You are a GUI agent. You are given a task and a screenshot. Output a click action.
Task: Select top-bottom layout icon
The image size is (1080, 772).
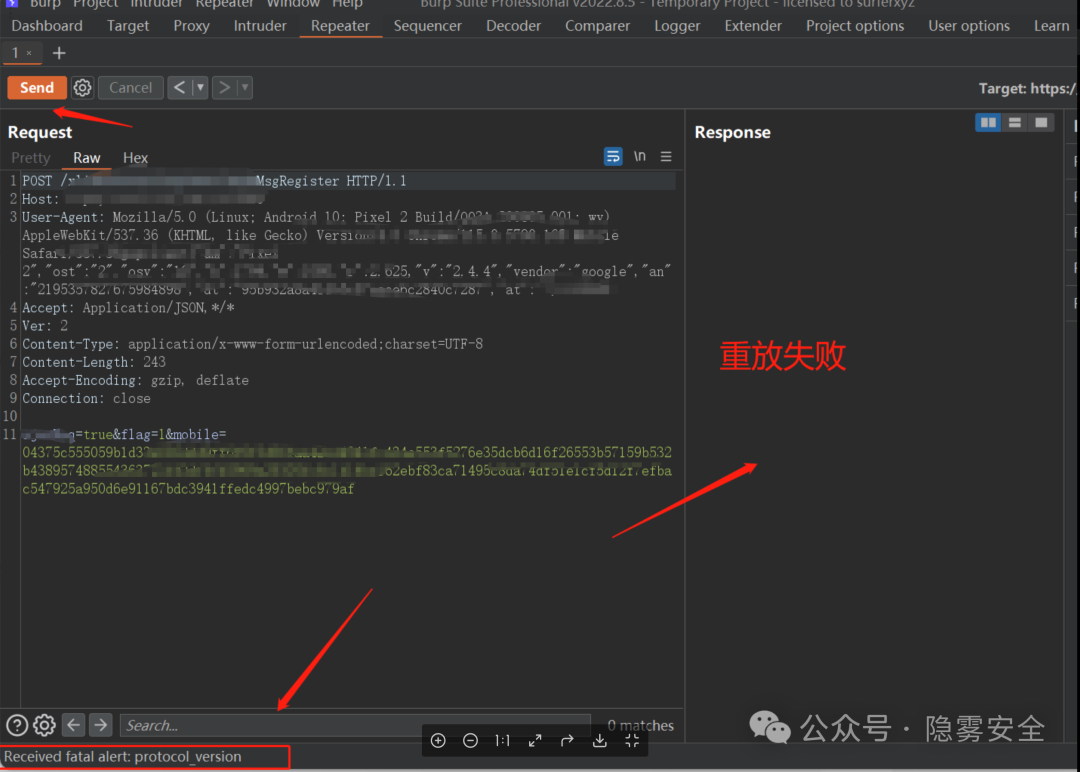(x=1015, y=123)
